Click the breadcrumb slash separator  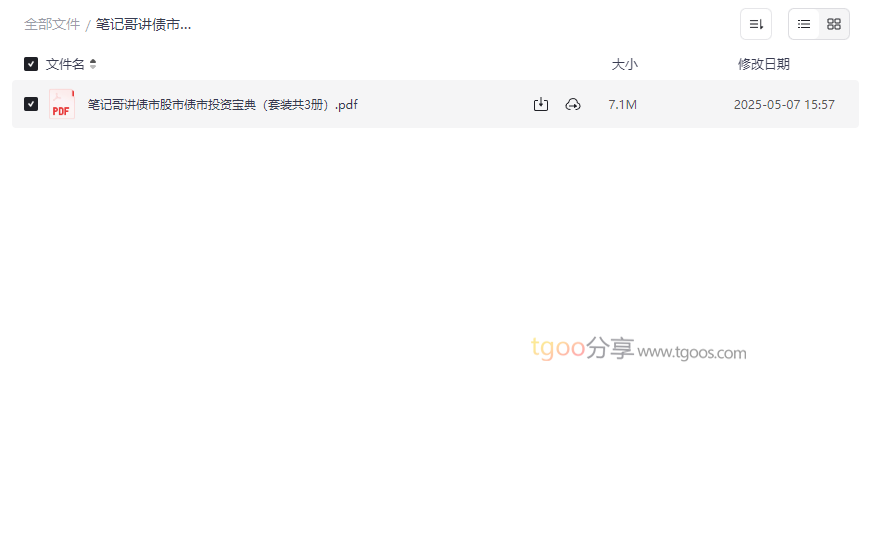point(88,25)
